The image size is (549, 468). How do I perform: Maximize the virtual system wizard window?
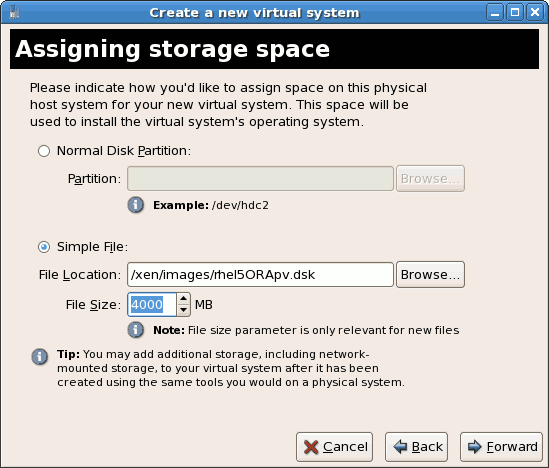[x=515, y=13]
